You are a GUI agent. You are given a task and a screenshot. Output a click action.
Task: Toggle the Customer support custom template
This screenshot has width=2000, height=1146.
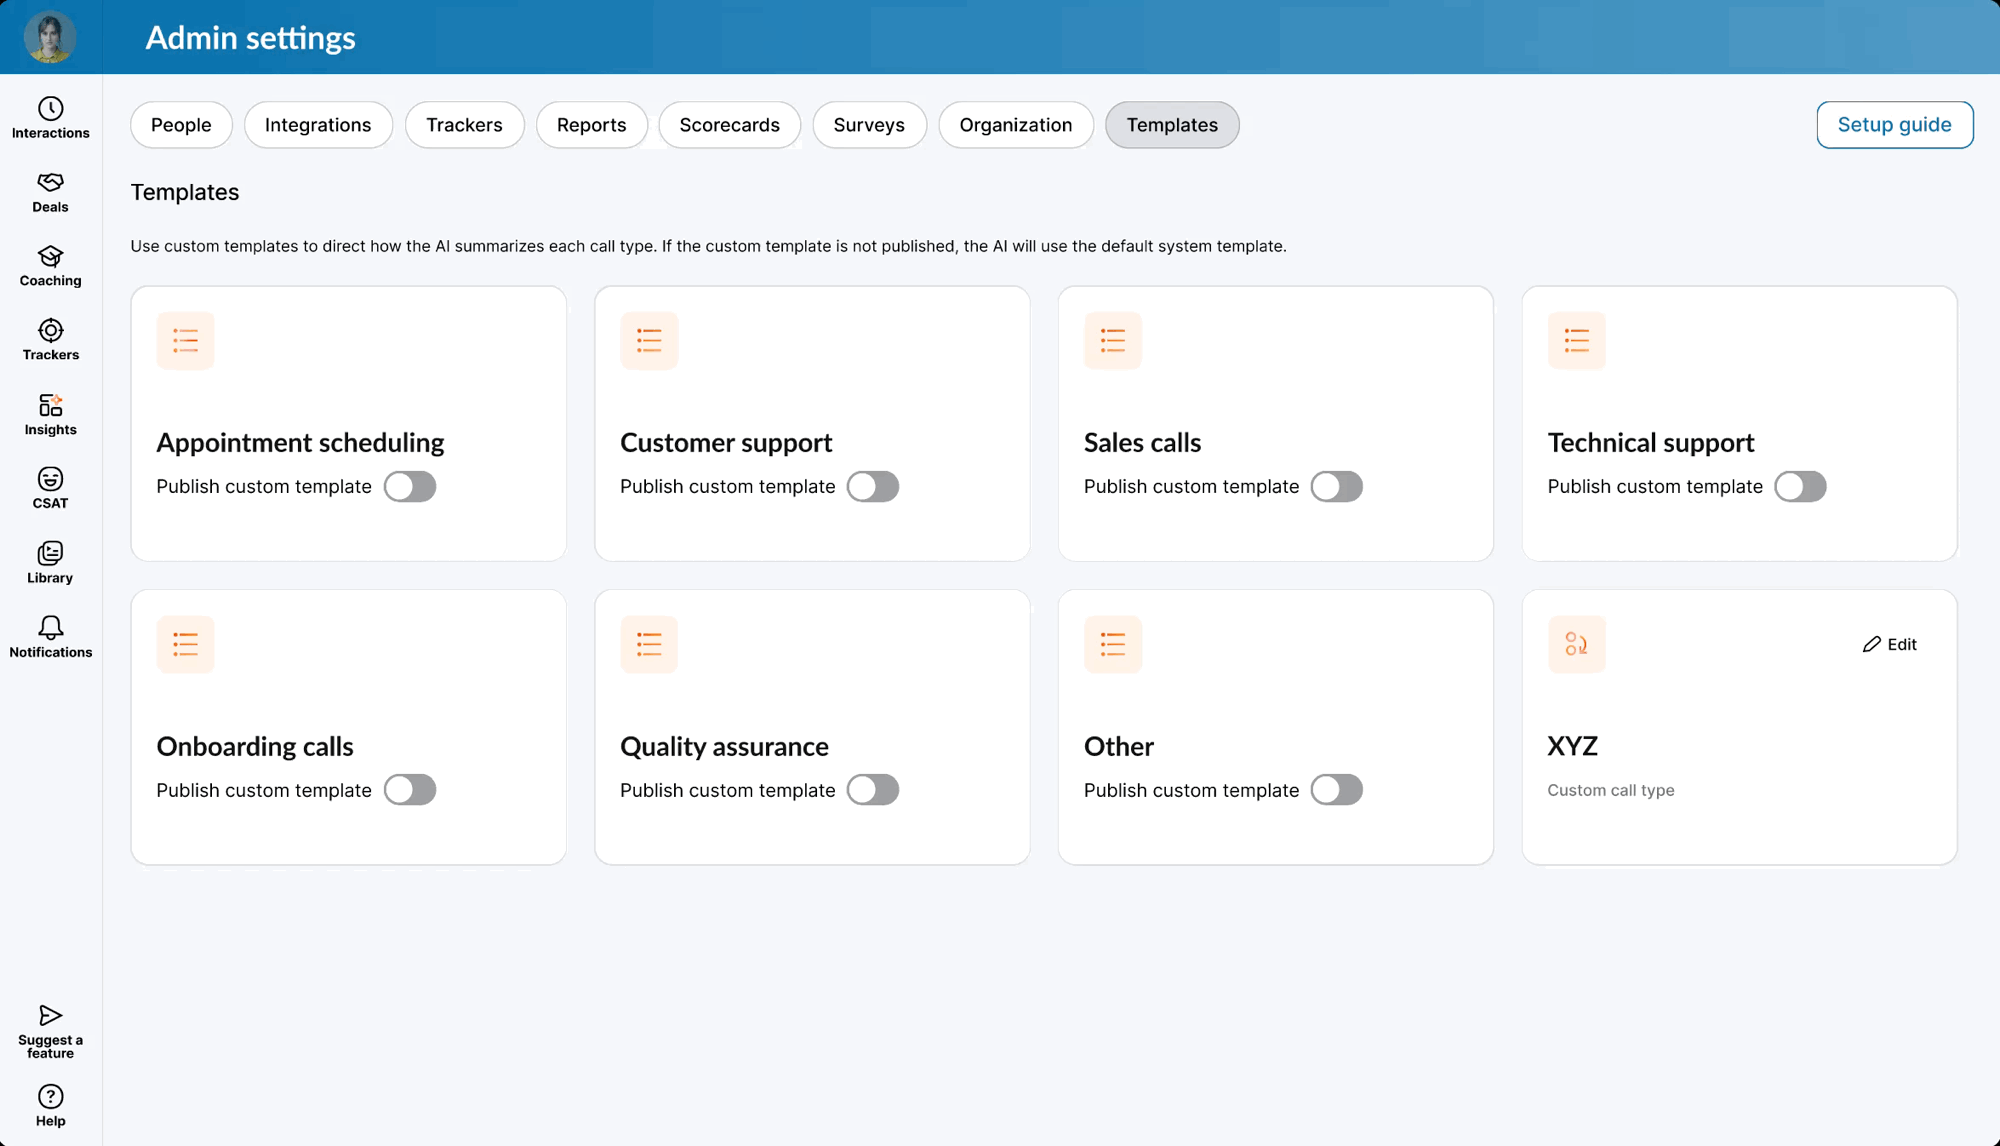[873, 486]
